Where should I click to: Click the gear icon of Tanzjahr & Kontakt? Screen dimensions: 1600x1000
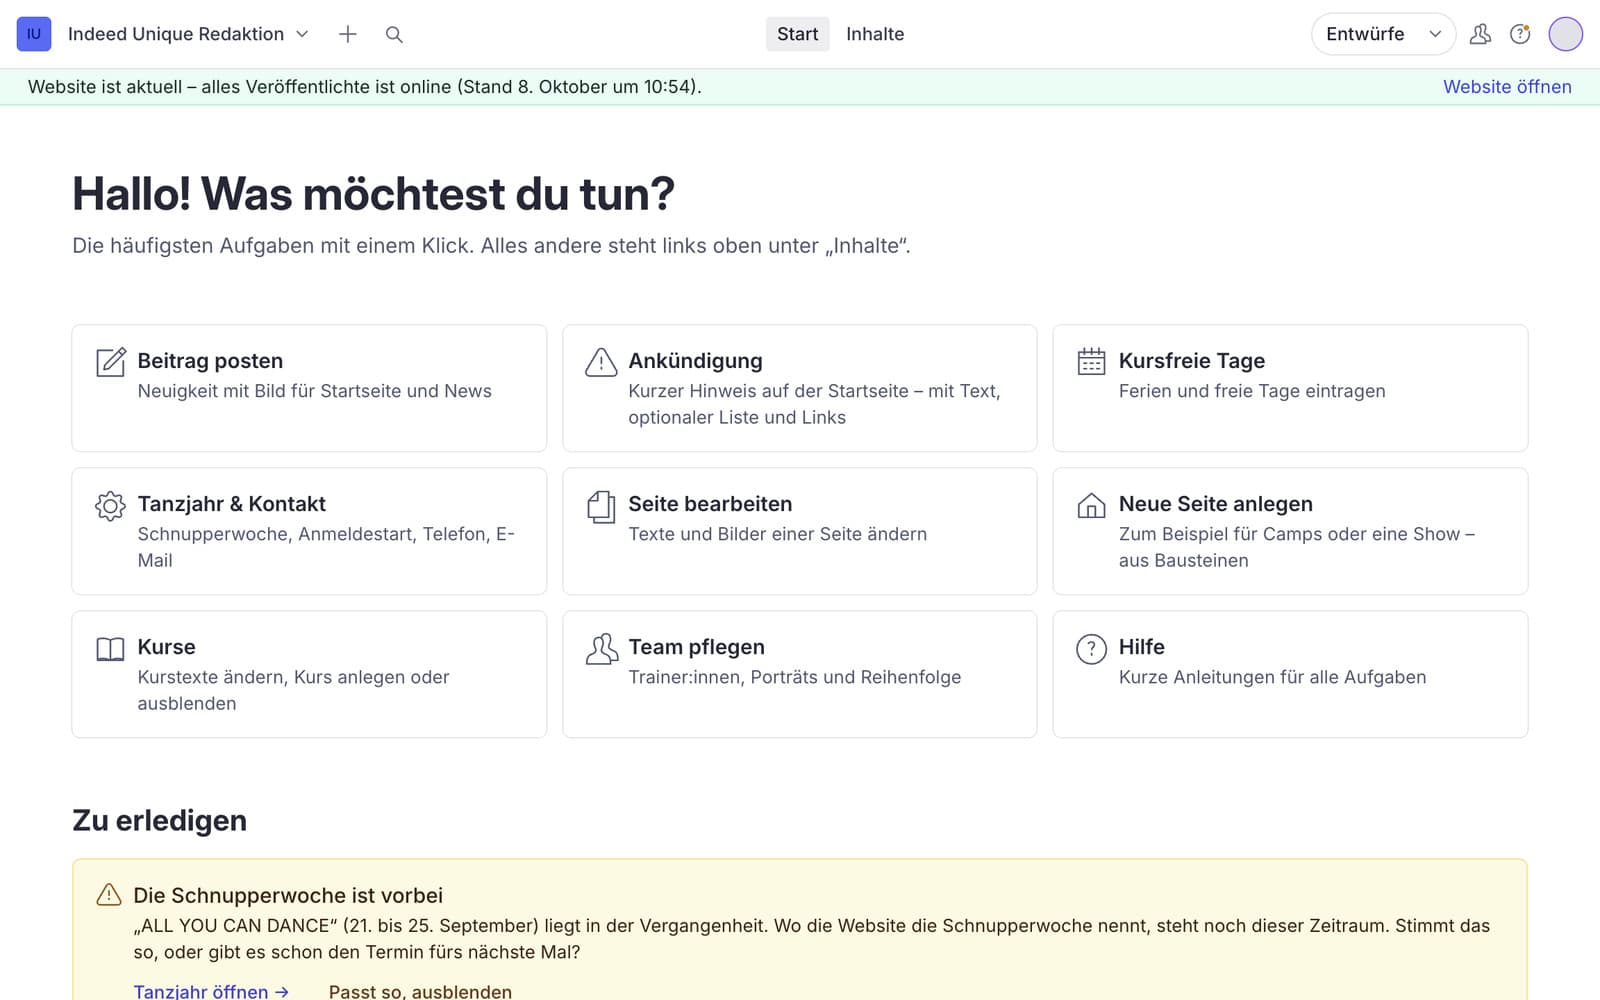111,505
